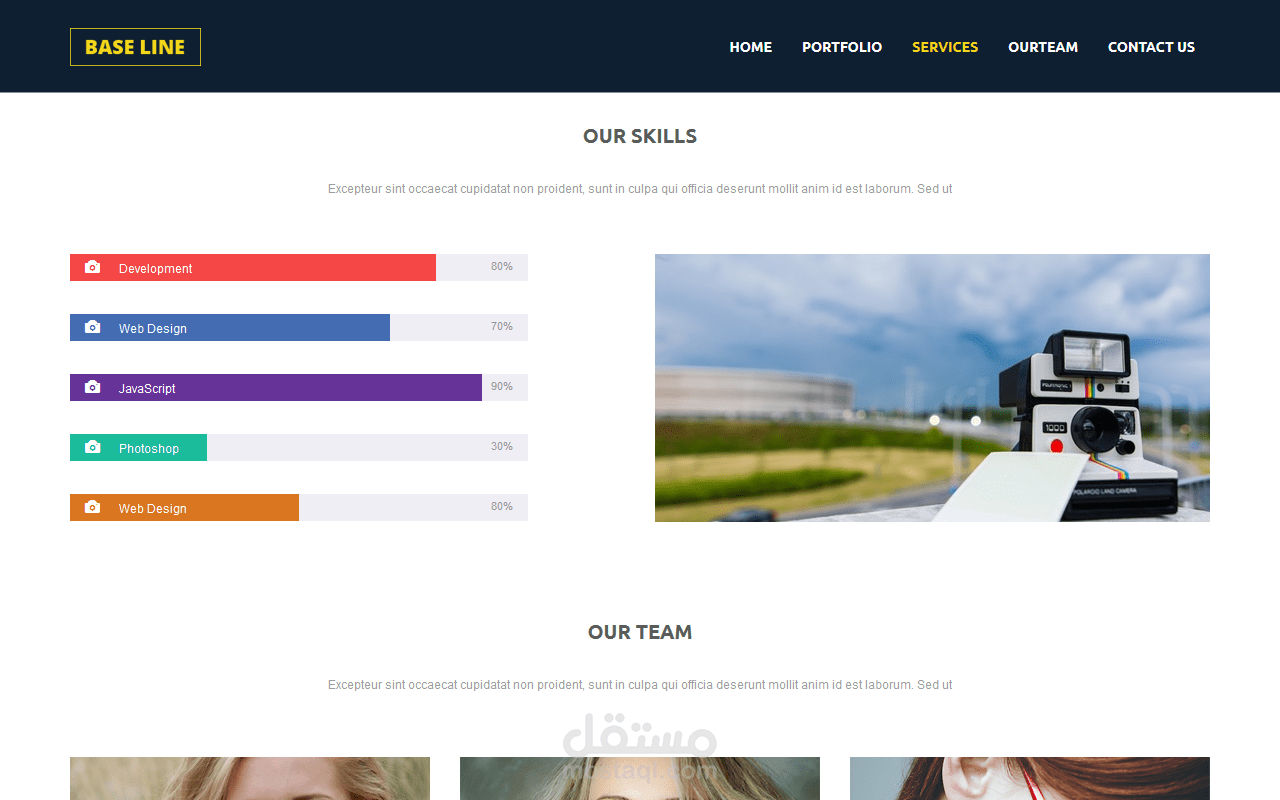The width and height of the screenshot is (1280, 800).
Task: Click the 30% label
Action: click(x=502, y=446)
